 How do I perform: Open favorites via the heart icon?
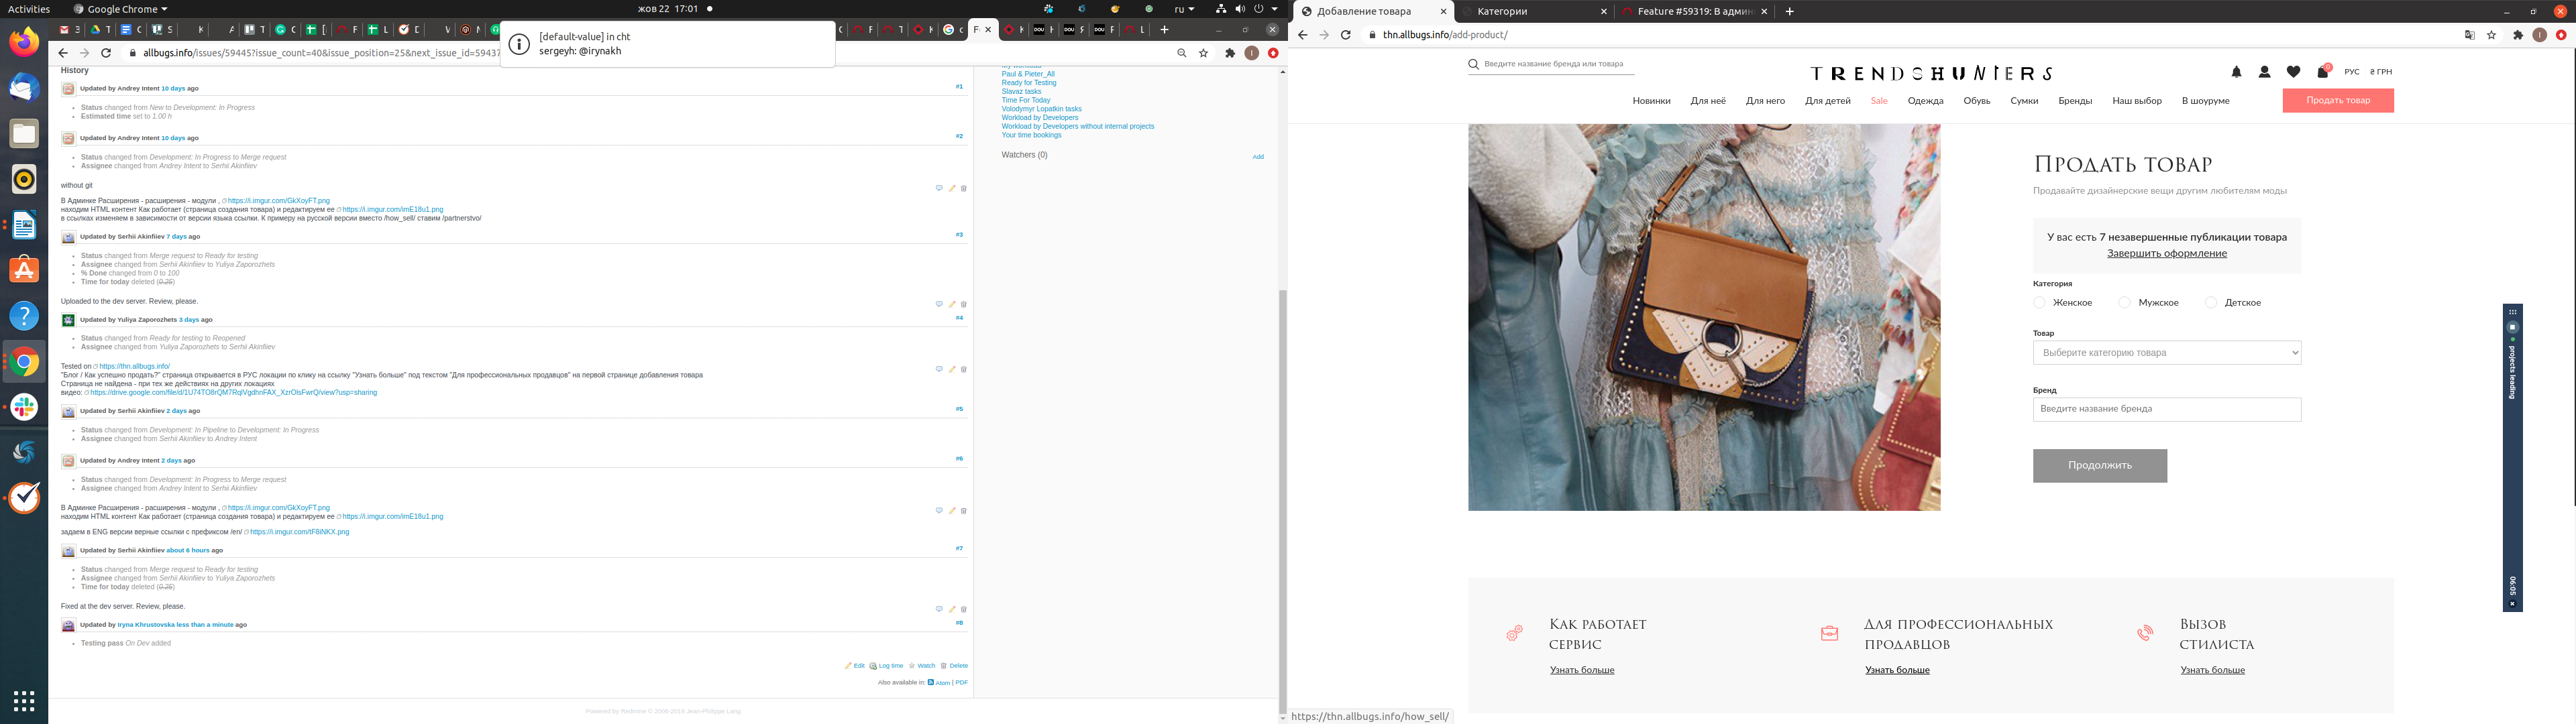coord(2293,72)
